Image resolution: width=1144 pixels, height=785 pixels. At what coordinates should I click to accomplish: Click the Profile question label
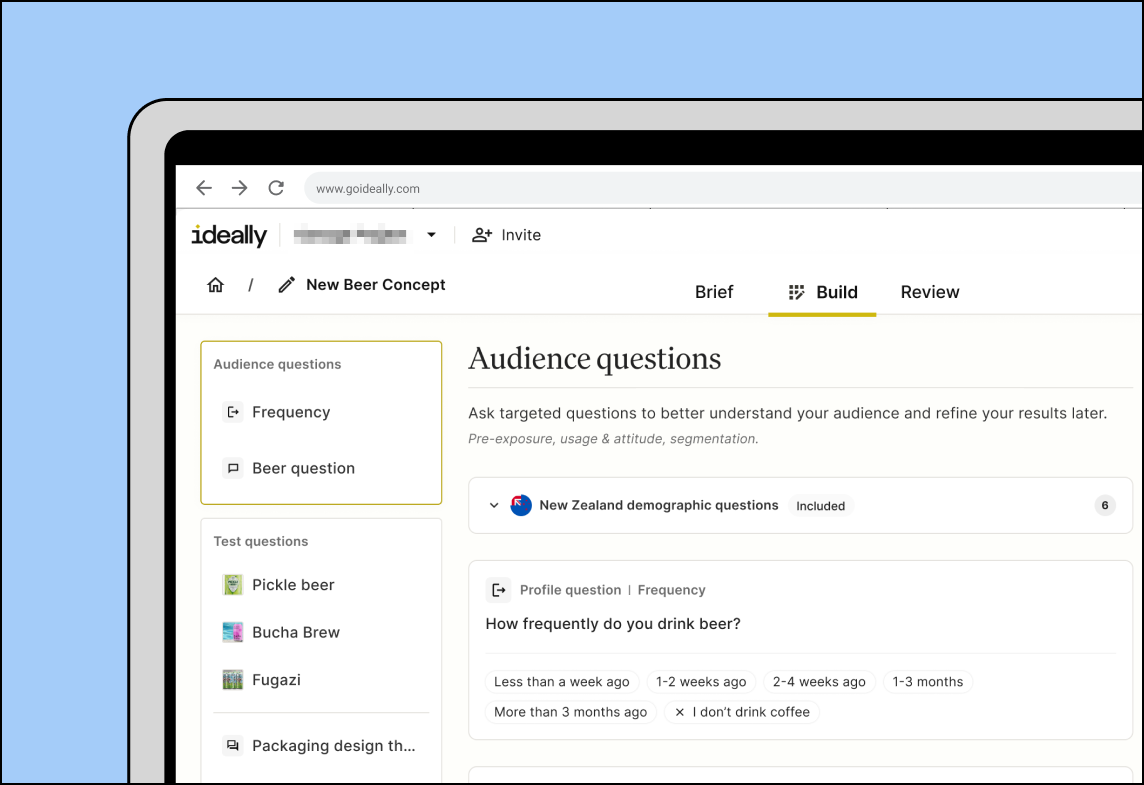coord(571,589)
